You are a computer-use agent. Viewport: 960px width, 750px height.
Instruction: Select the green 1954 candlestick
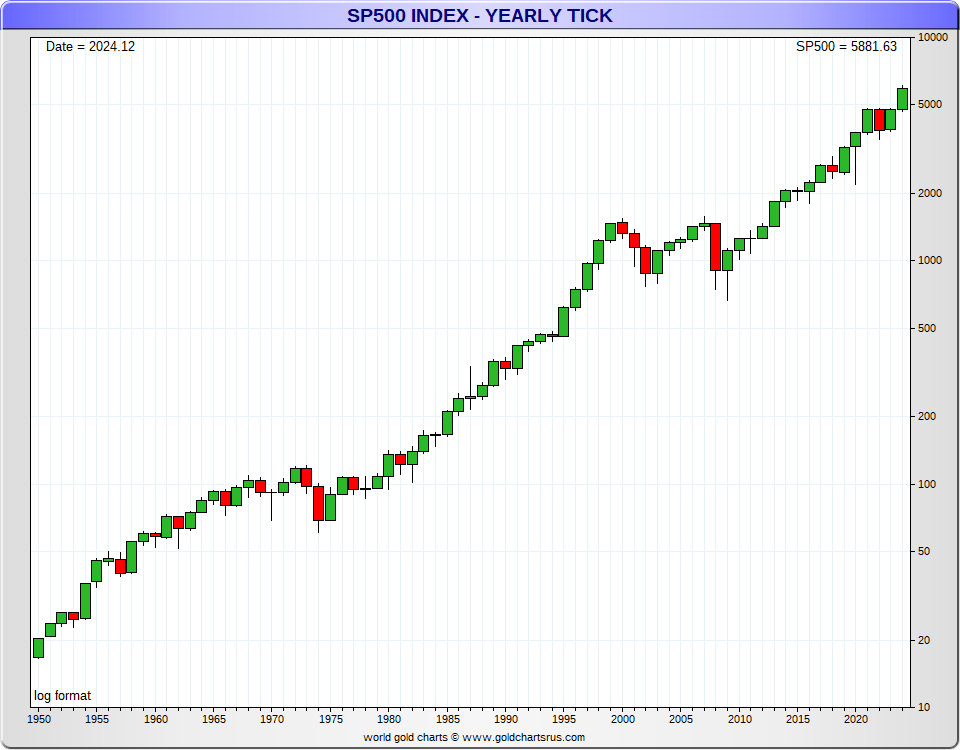tap(85, 601)
